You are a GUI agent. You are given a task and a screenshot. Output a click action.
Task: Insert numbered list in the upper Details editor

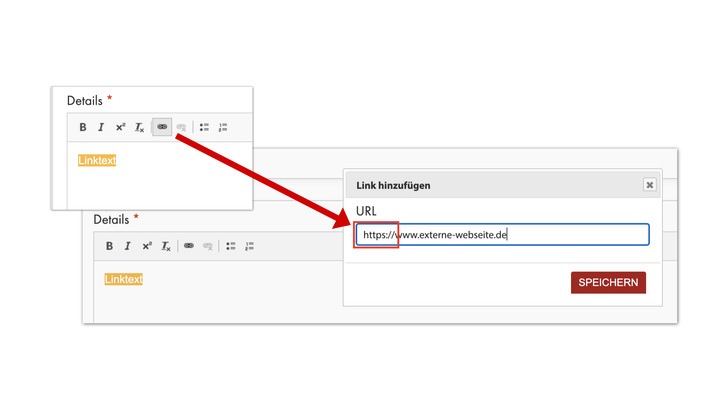pyautogui.click(x=223, y=127)
